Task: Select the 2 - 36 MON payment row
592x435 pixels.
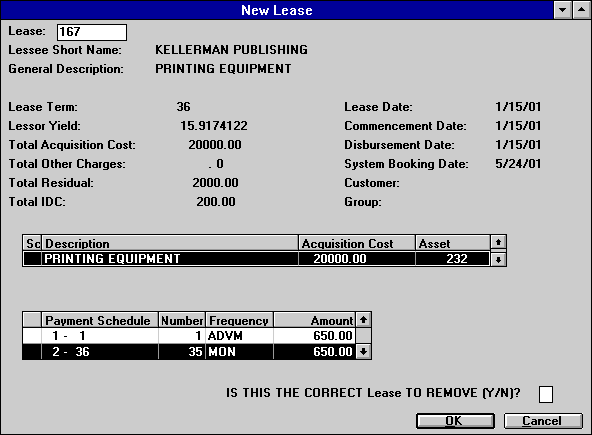Action: click(189, 352)
